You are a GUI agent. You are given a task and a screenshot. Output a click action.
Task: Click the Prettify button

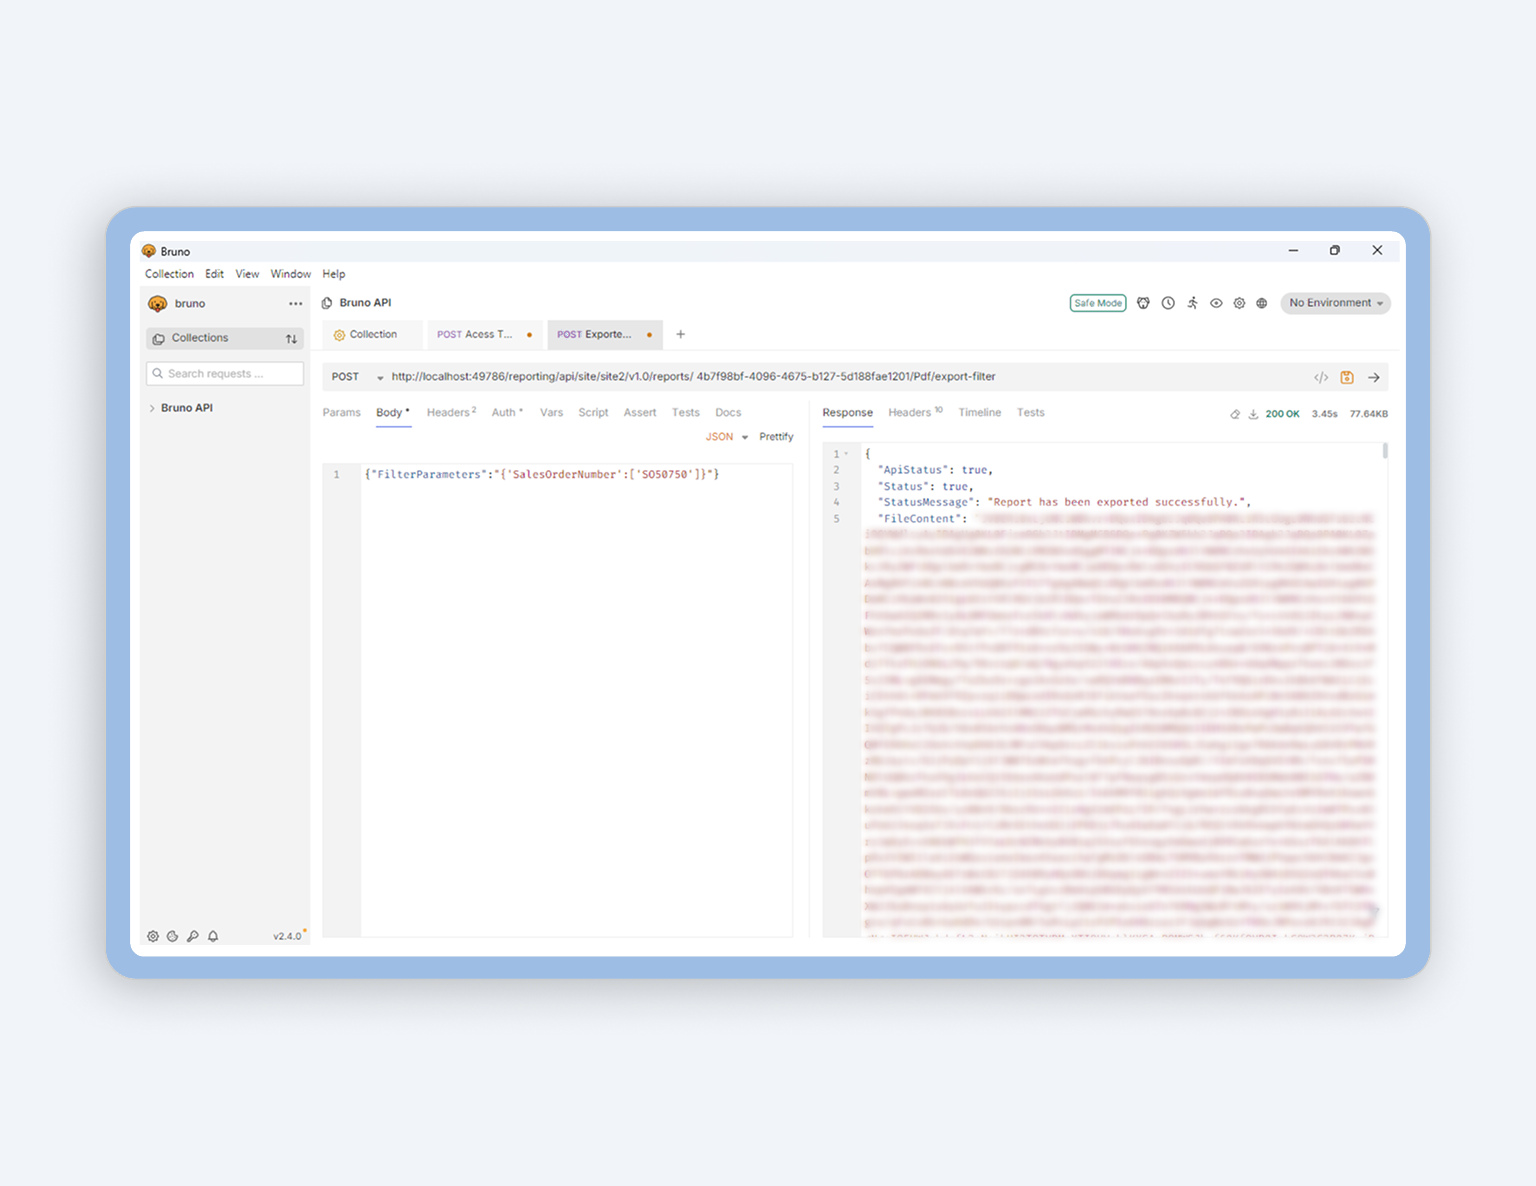point(776,437)
